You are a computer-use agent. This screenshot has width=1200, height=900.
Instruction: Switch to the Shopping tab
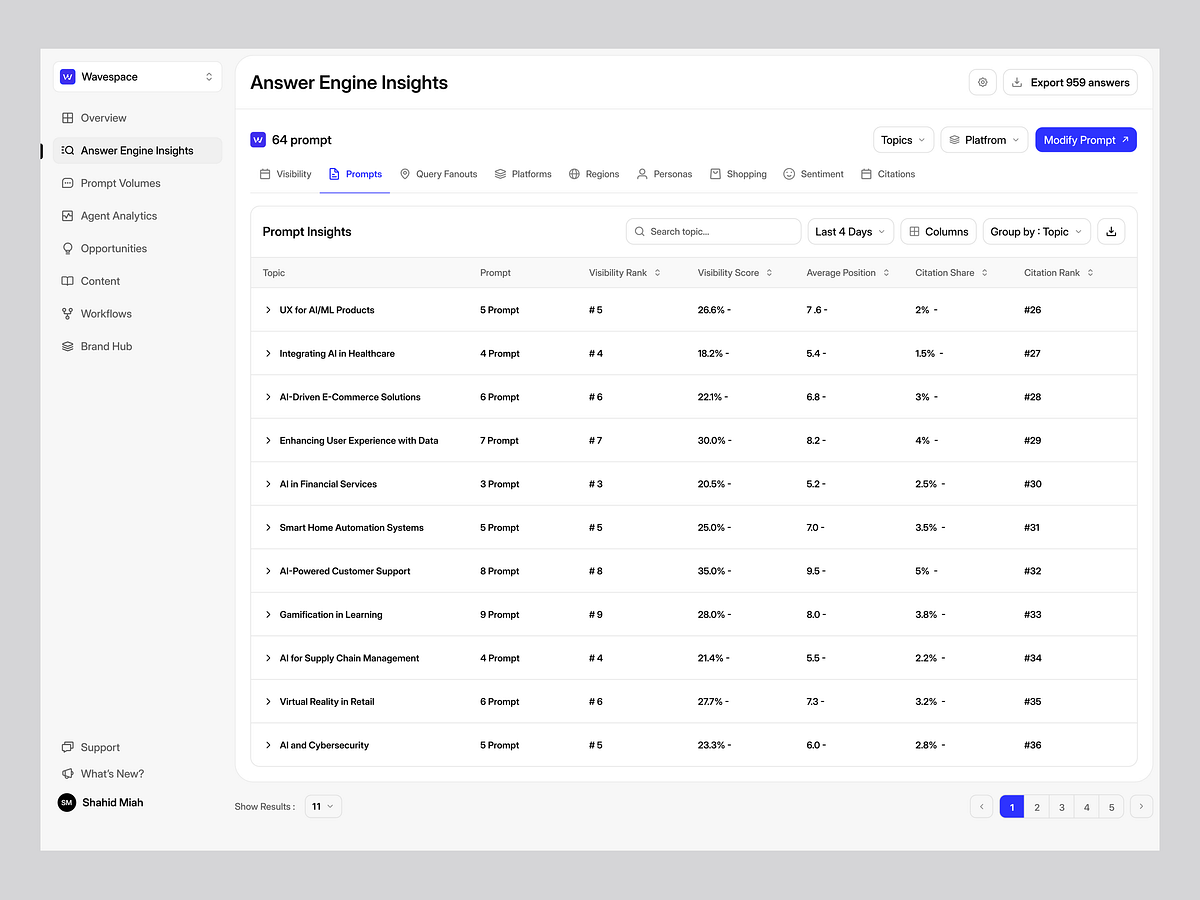(738, 174)
